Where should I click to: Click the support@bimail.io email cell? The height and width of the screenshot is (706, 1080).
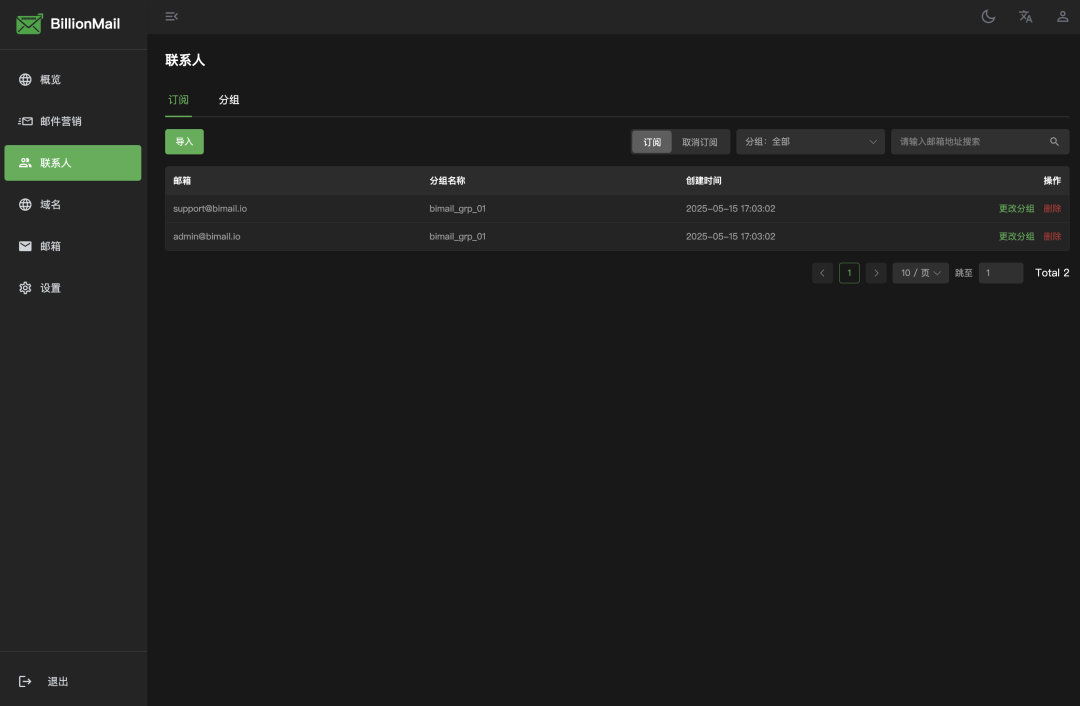210,209
